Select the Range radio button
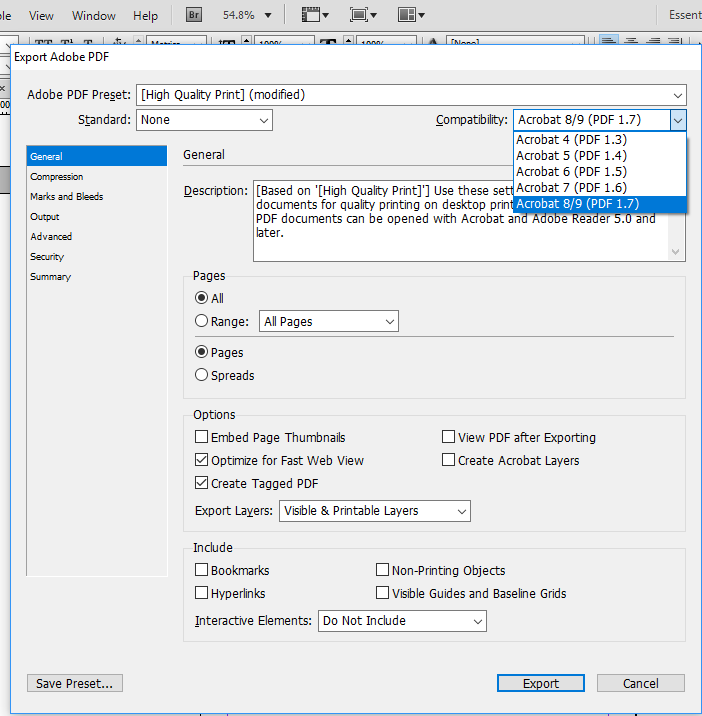The image size is (702, 716). [x=202, y=321]
